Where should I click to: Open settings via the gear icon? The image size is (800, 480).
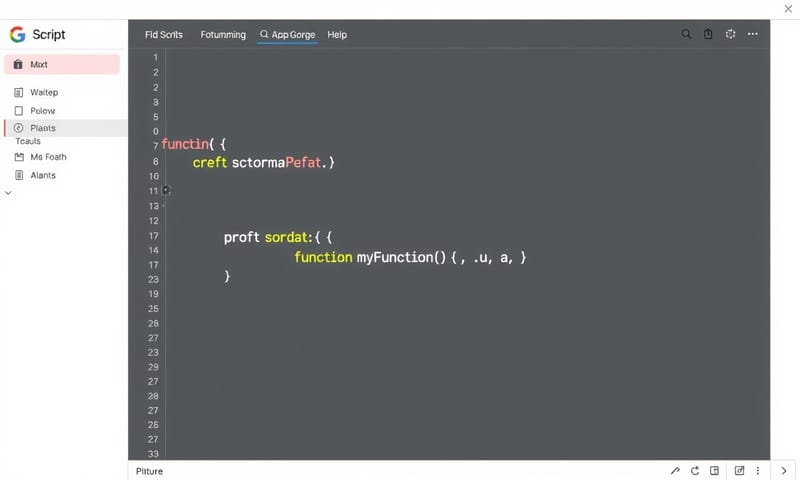(x=731, y=34)
